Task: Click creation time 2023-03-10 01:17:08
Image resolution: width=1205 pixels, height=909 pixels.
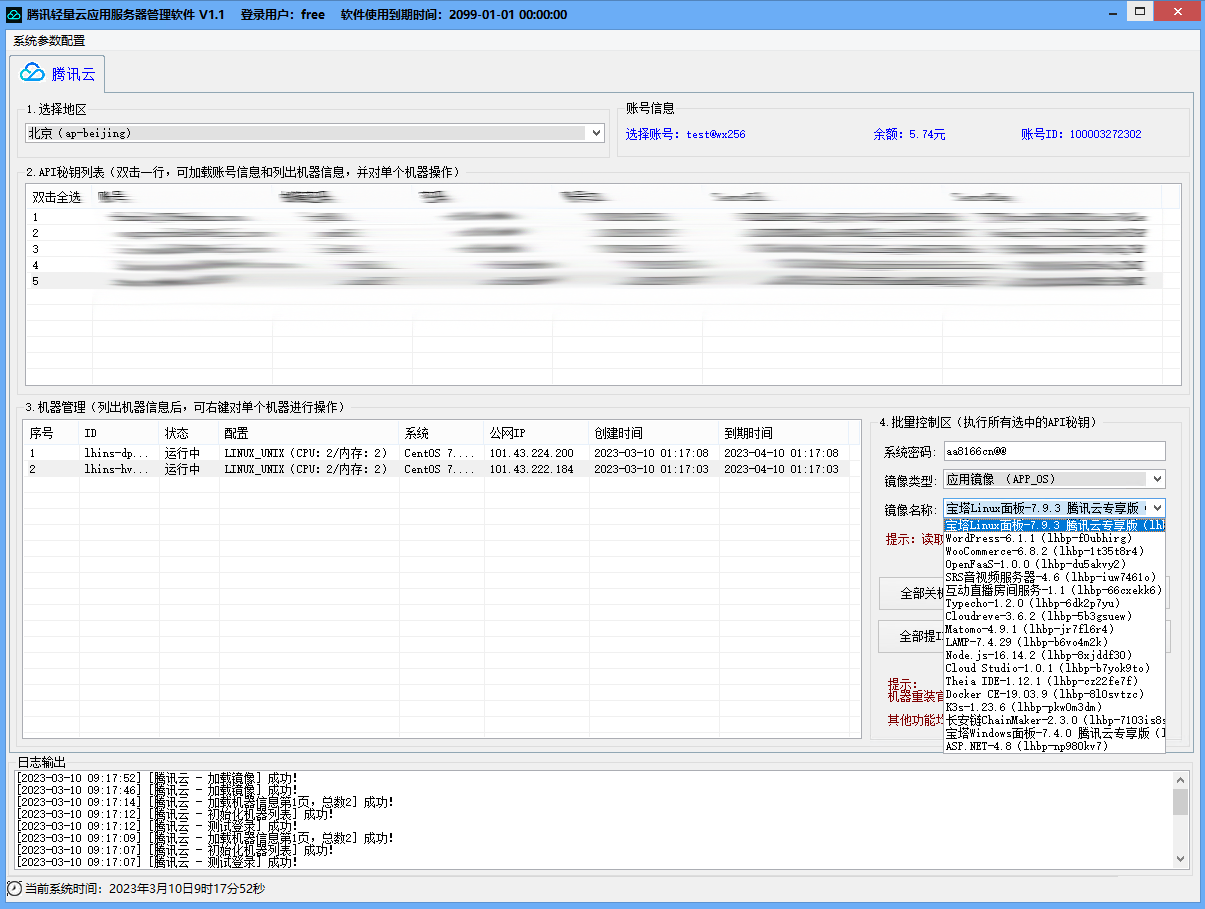Action: tap(652, 453)
